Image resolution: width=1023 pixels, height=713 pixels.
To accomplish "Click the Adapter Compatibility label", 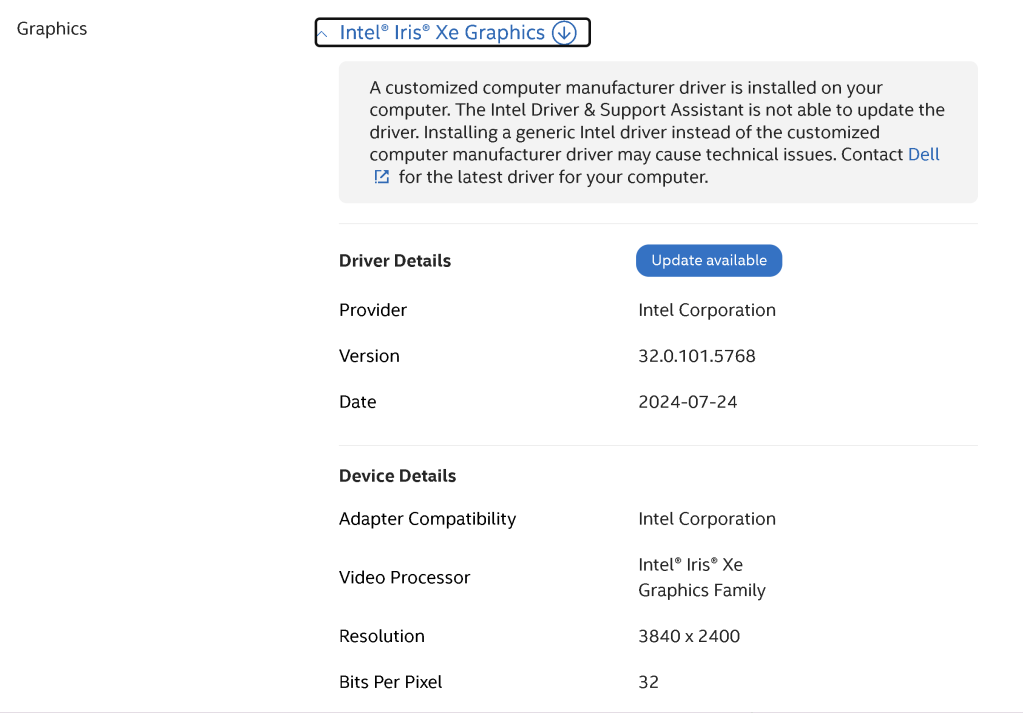I will pyautogui.click(x=427, y=519).
